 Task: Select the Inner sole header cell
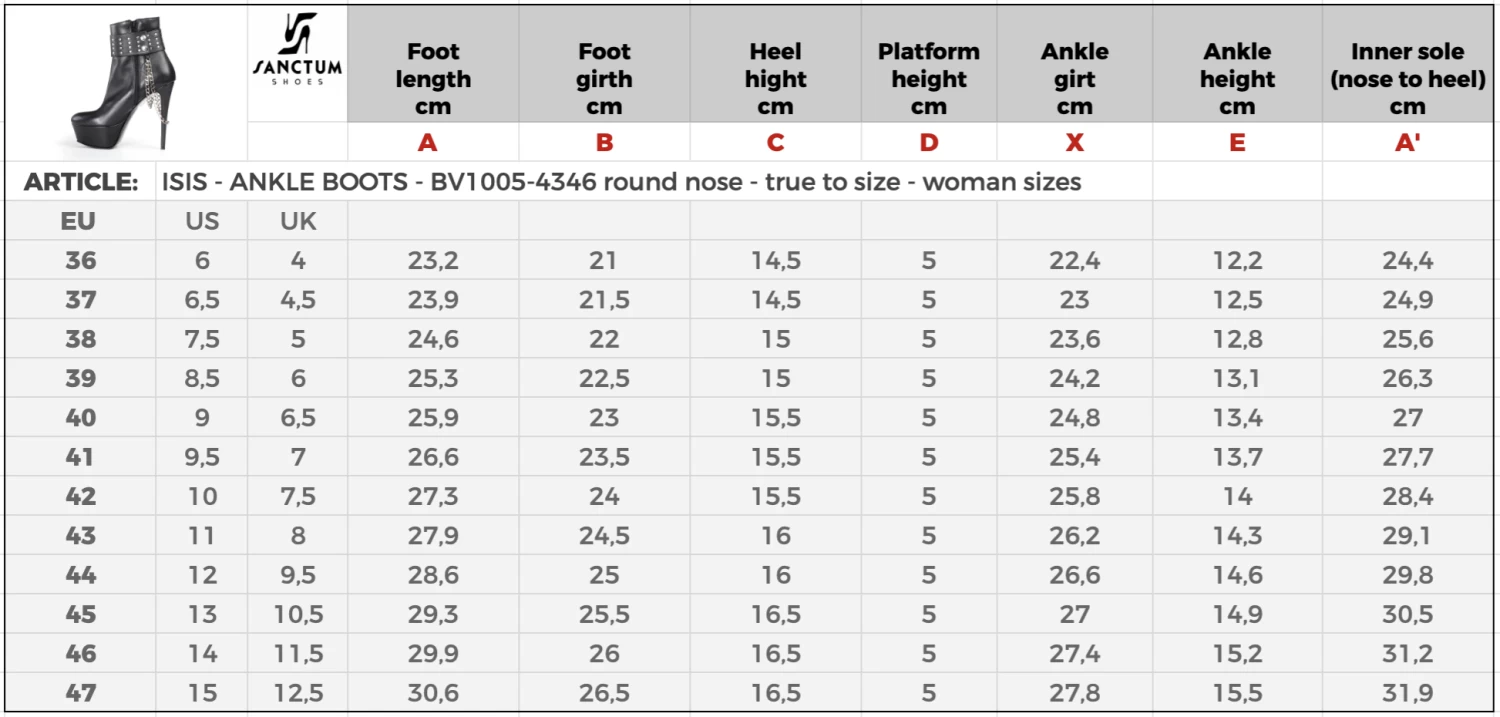pos(1408,79)
